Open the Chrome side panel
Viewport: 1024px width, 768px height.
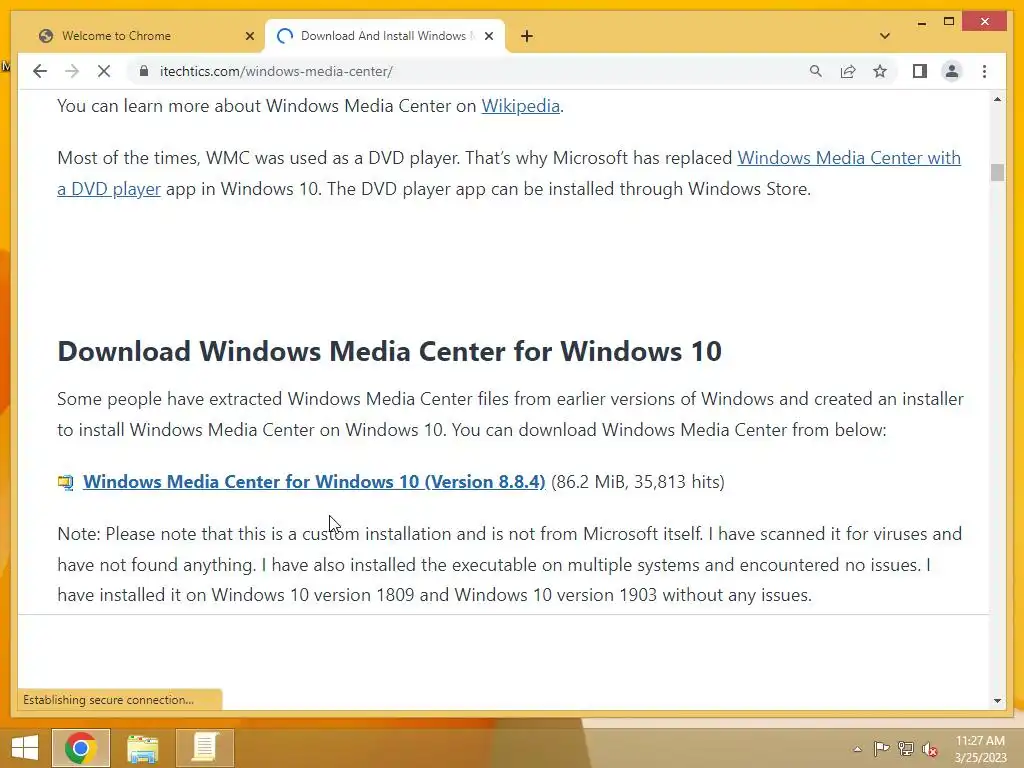tap(920, 71)
